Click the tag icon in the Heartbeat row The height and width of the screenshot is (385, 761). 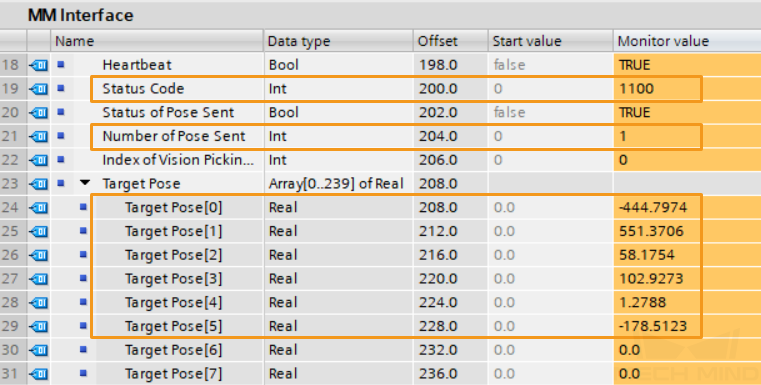point(38,65)
